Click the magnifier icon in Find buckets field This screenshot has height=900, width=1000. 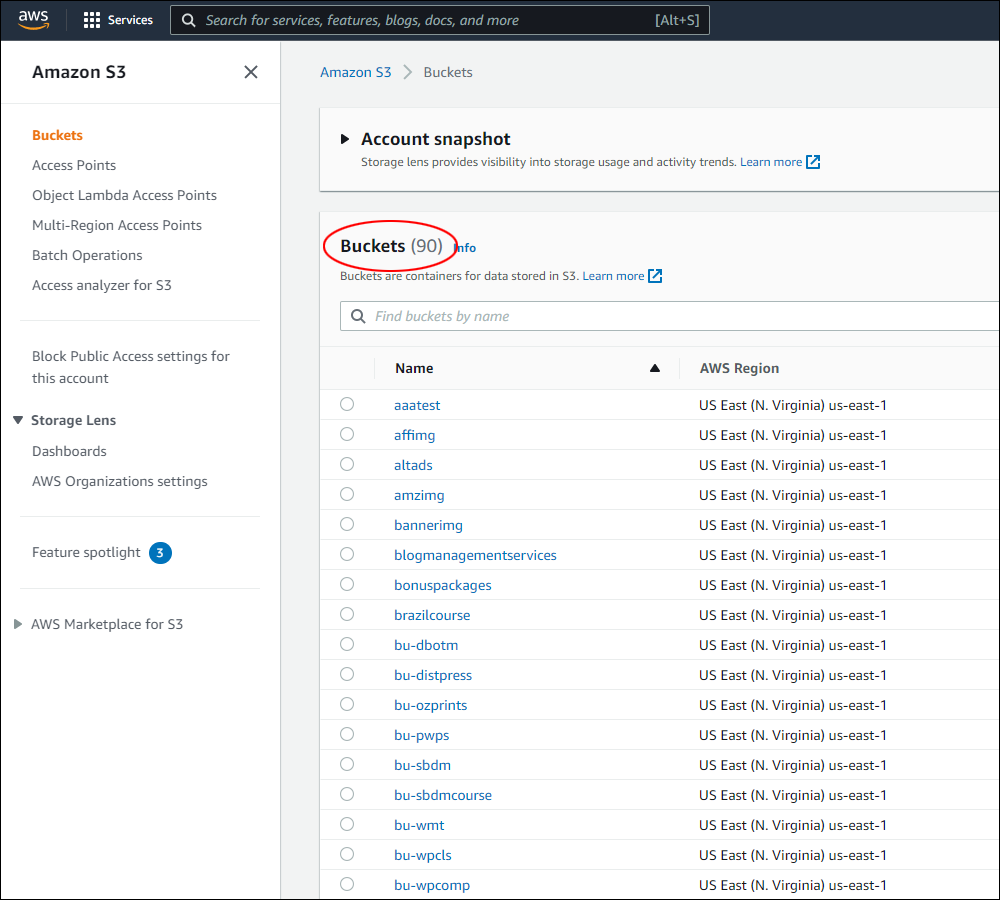point(358,316)
